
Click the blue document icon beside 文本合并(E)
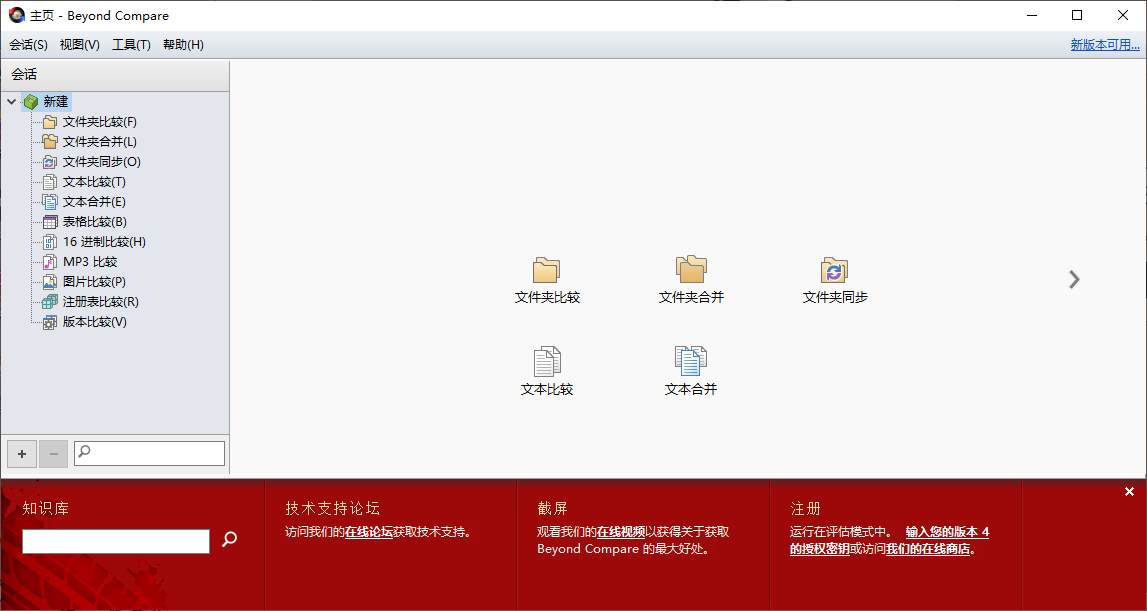[x=50, y=201]
